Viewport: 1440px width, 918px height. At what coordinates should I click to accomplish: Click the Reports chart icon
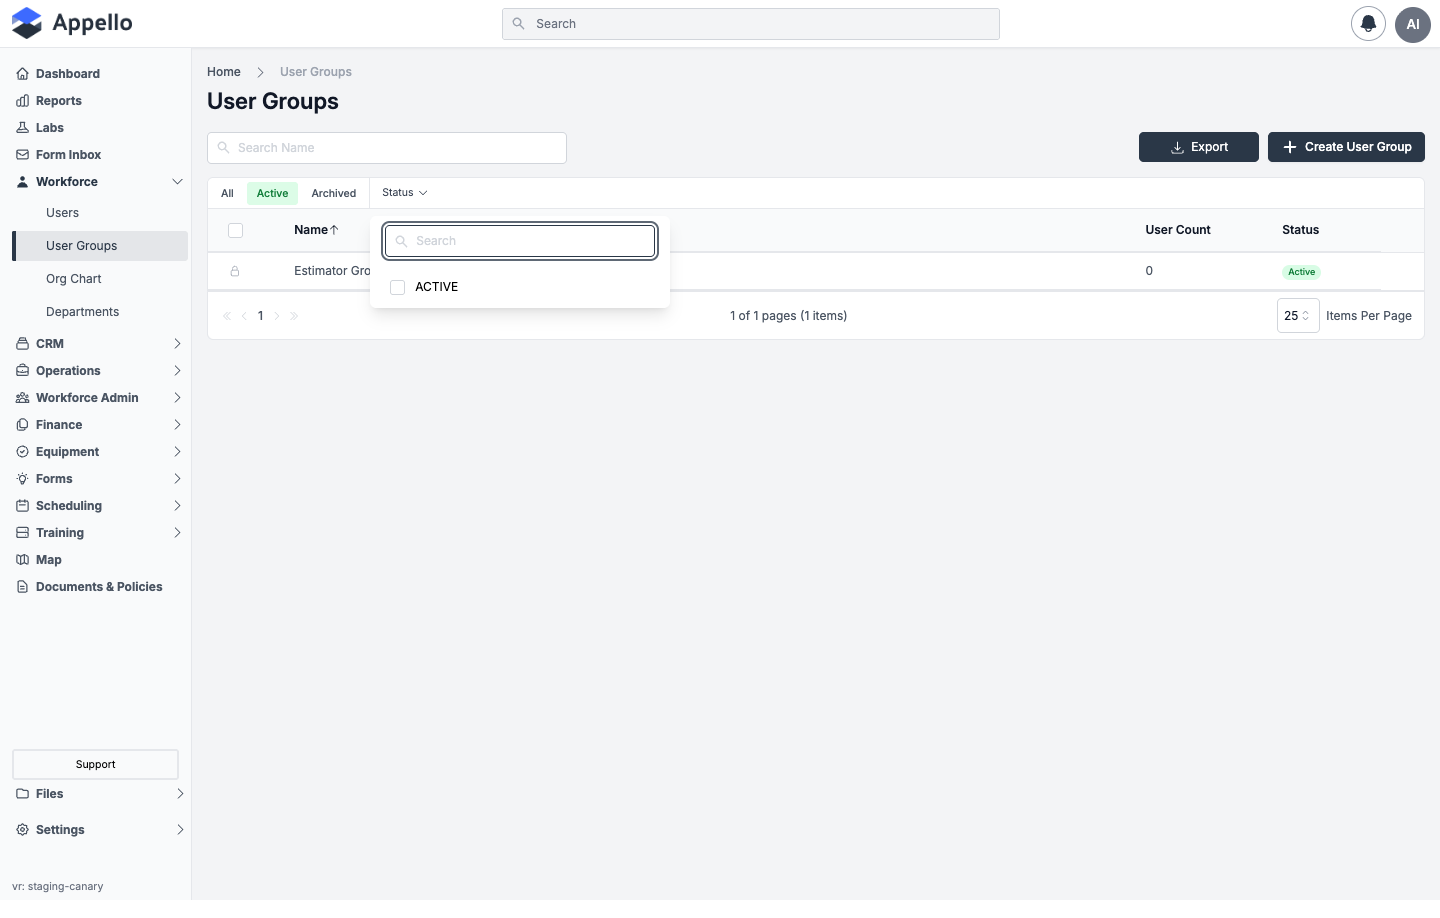22,101
